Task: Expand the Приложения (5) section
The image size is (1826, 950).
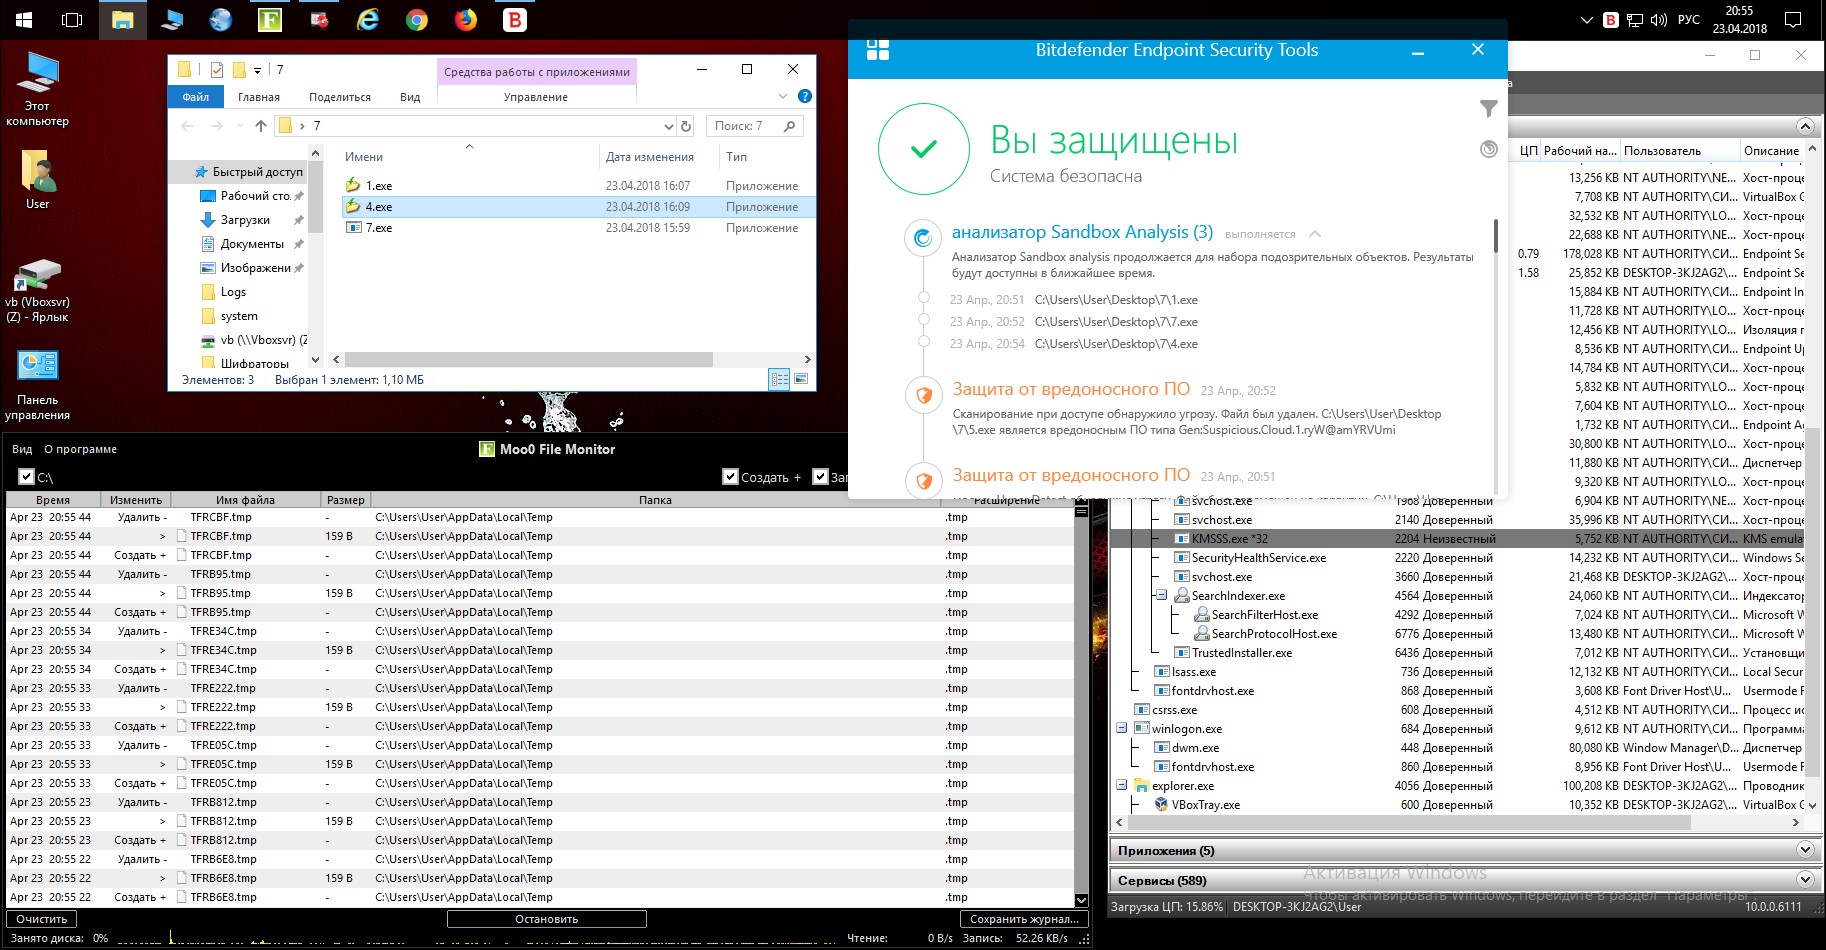Action: coord(1804,850)
